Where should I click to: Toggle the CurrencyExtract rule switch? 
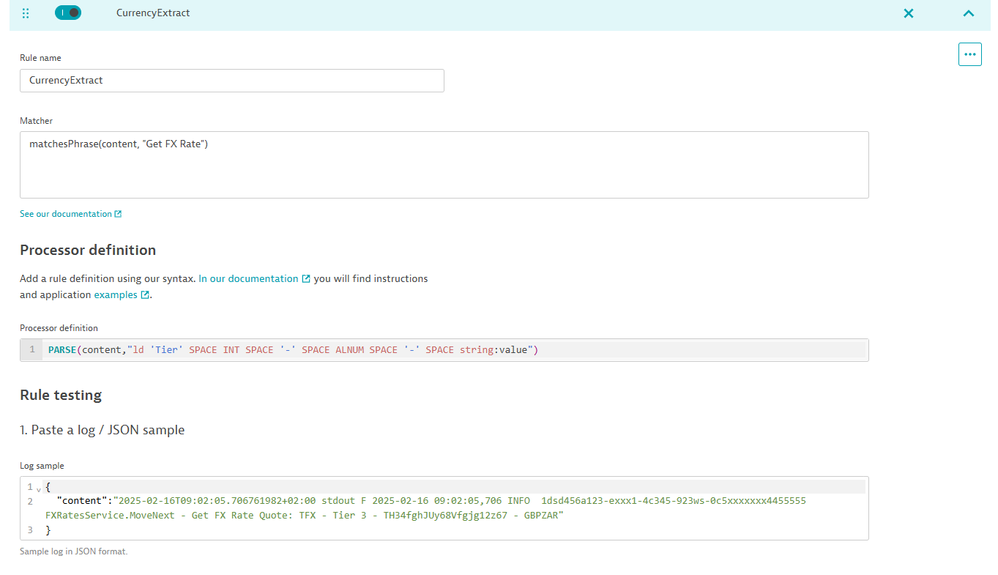tap(68, 13)
